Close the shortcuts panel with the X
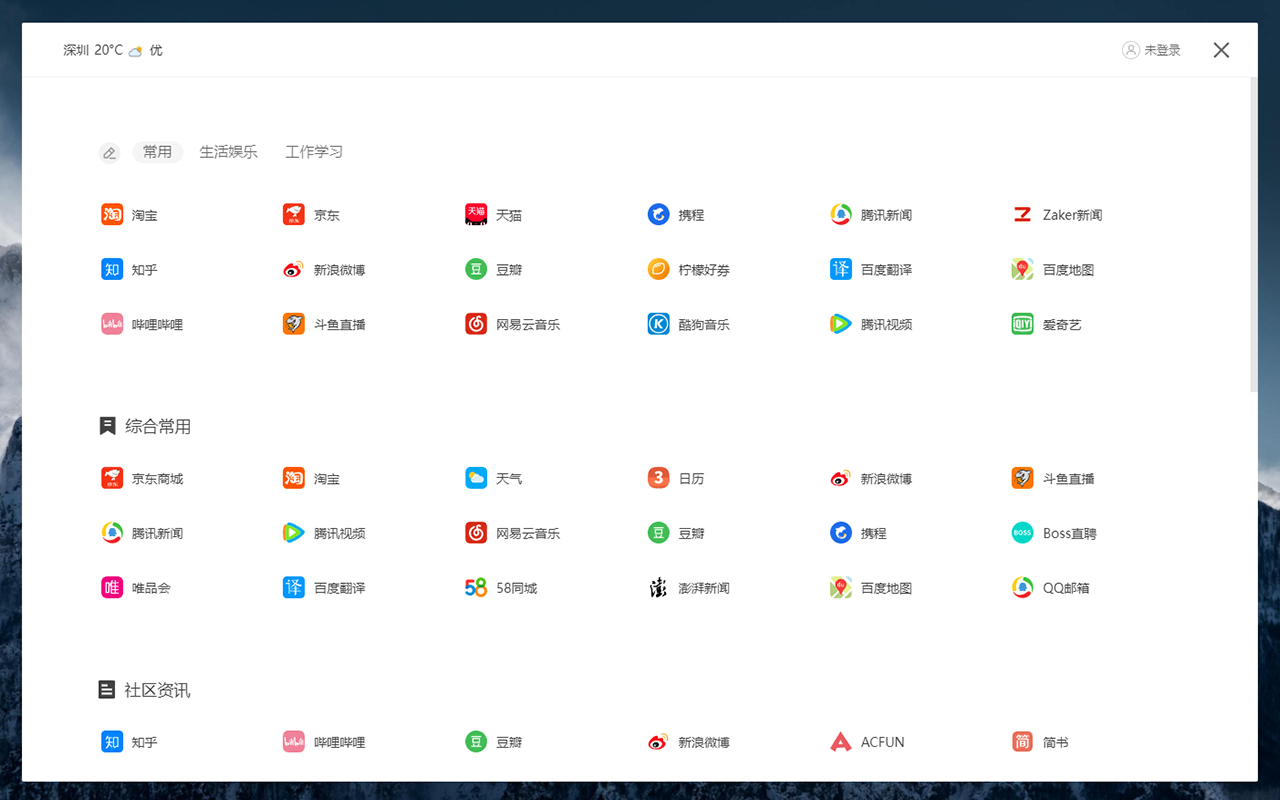1280x800 pixels. point(1221,50)
